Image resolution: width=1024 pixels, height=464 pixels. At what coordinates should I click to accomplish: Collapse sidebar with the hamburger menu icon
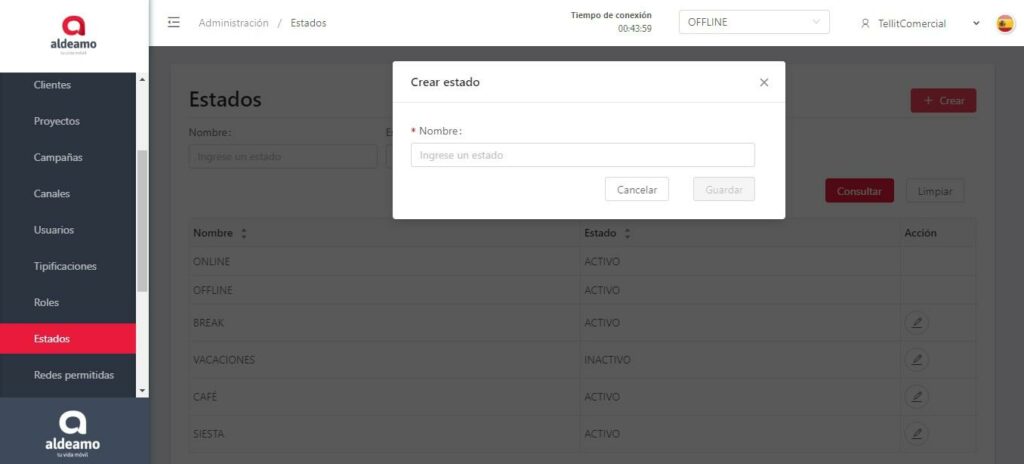(174, 22)
